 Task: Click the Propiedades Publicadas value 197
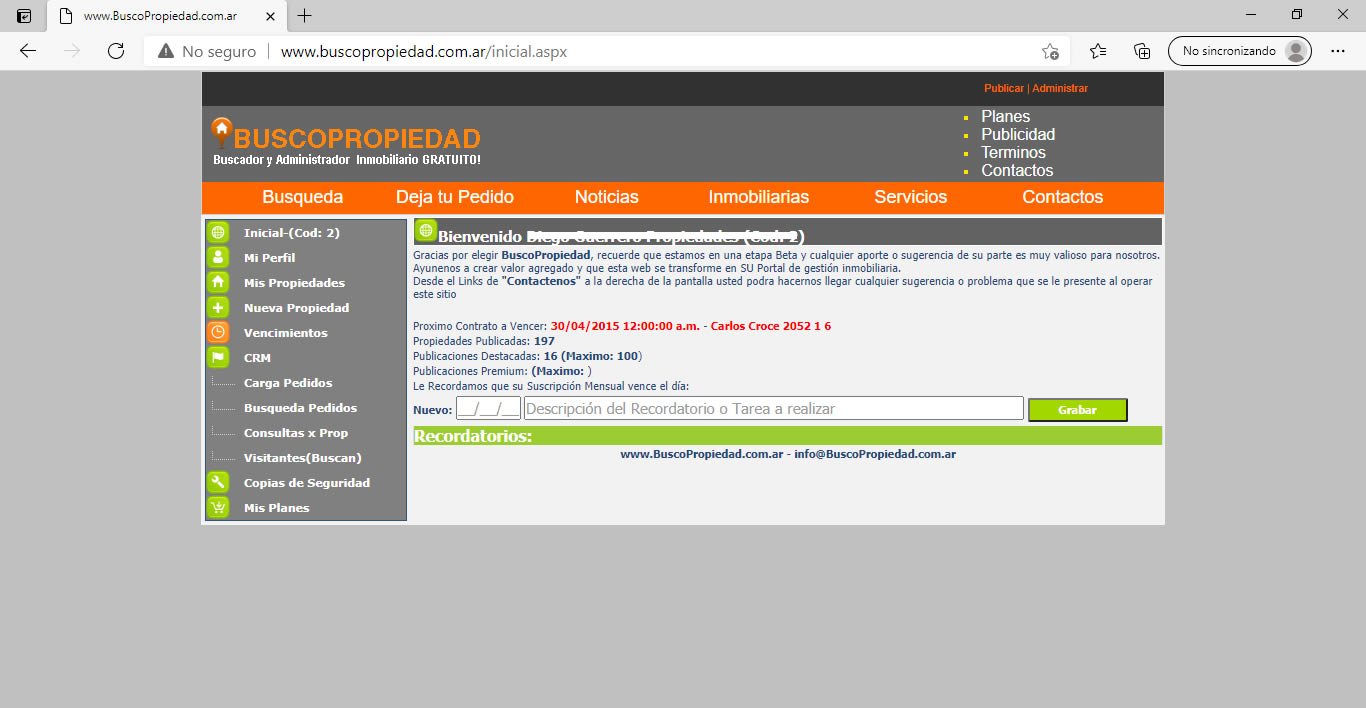544,341
